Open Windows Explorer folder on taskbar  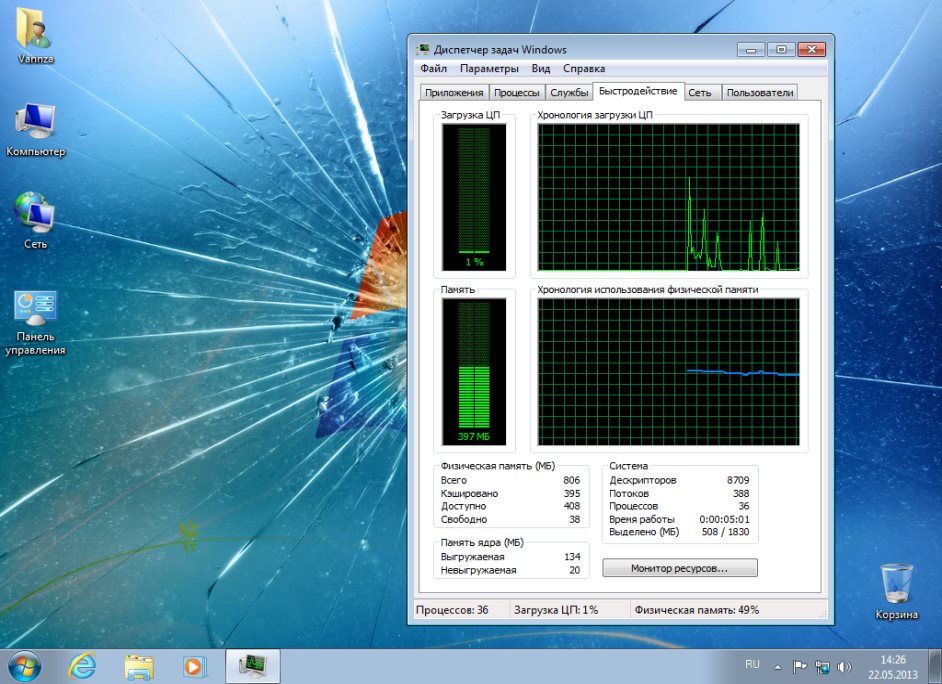click(139, 667)
